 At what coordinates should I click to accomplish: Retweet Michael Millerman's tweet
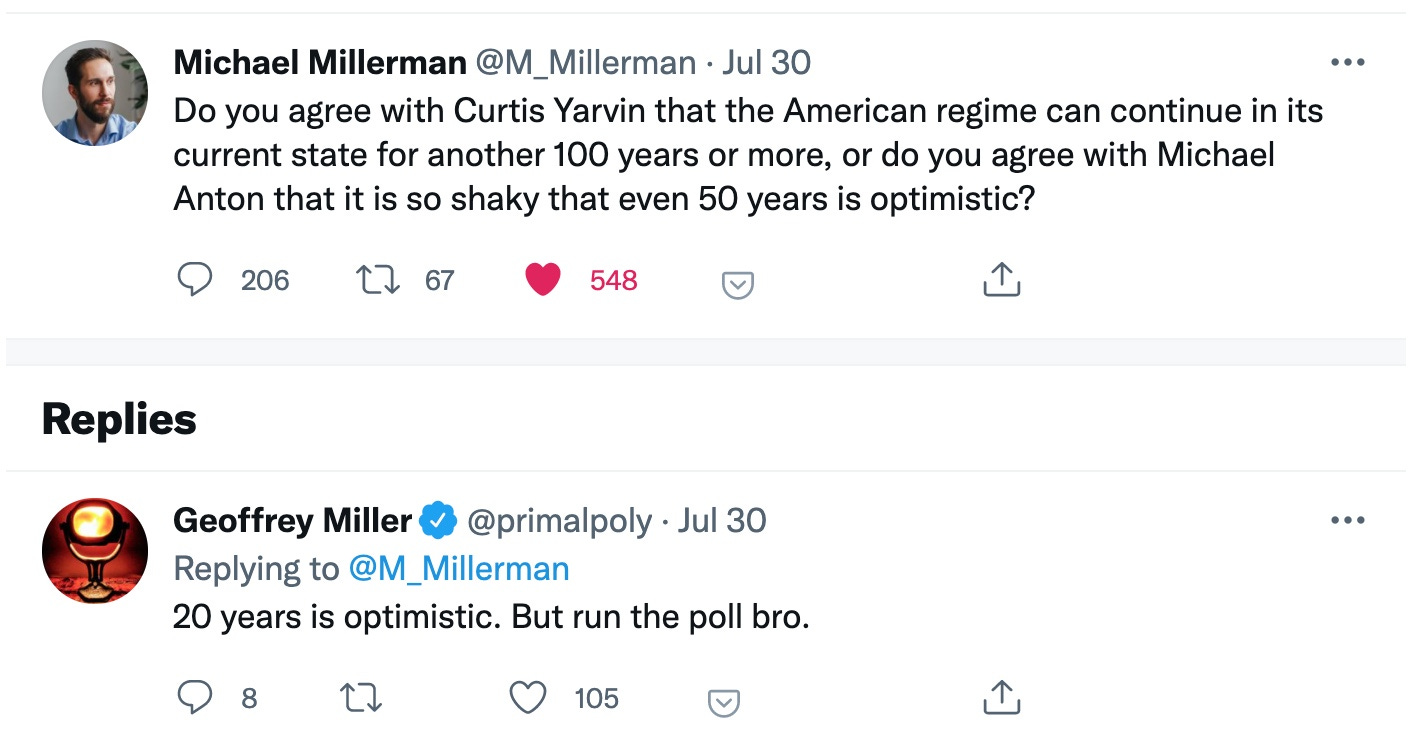pos(380,280)
